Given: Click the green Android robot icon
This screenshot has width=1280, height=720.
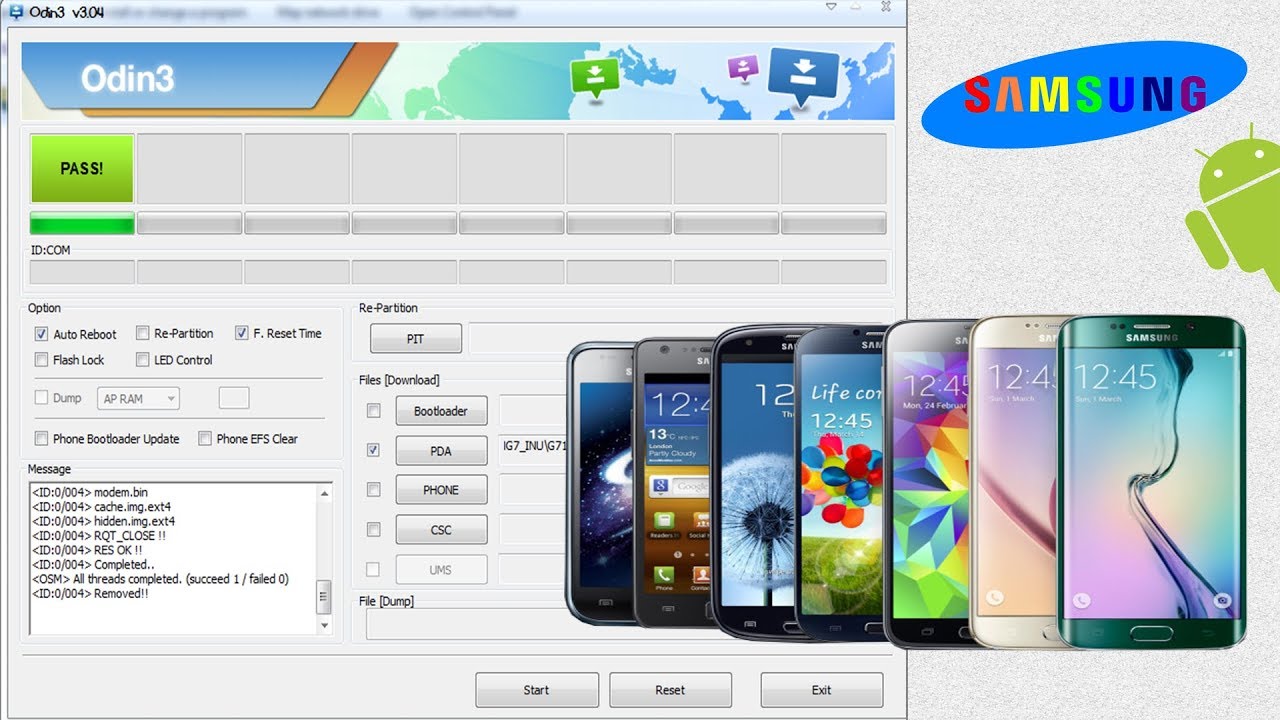Looking at the screenshot, I should pos(1235,210).
